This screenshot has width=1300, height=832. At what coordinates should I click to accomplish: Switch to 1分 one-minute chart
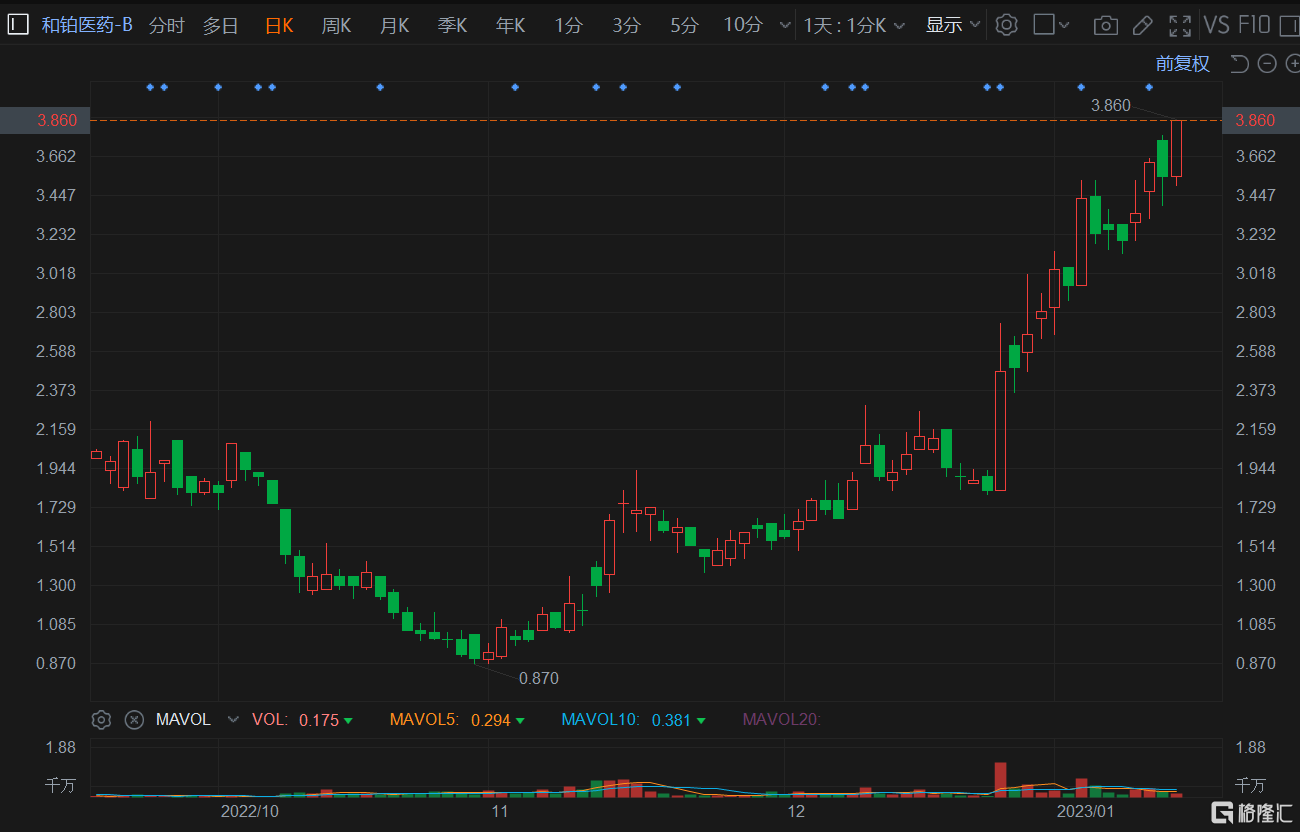pos(568,25)
